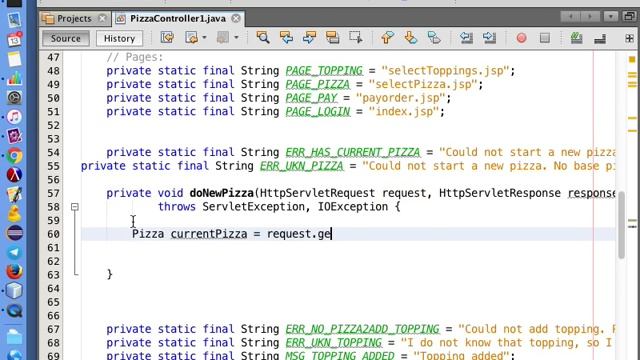This screenshot has height=360, width=640.
Task: Click on PAGE_LOGIN constant name
Action: [318, 111]
